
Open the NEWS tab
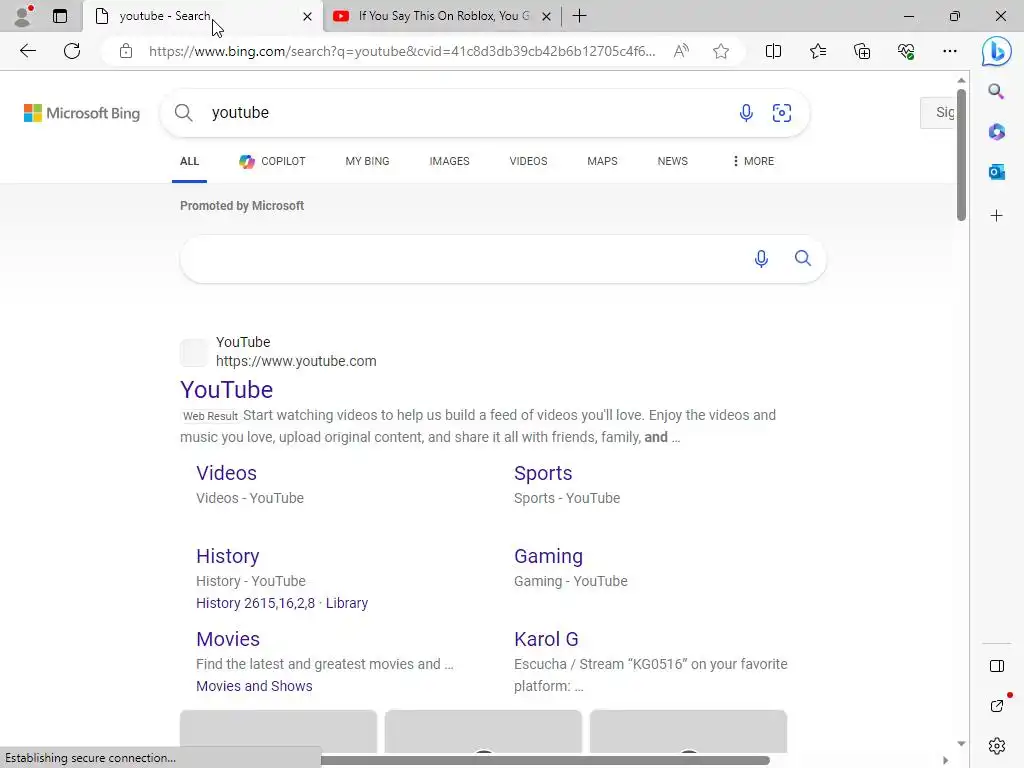pyautogui.click(x=672, y=161)
